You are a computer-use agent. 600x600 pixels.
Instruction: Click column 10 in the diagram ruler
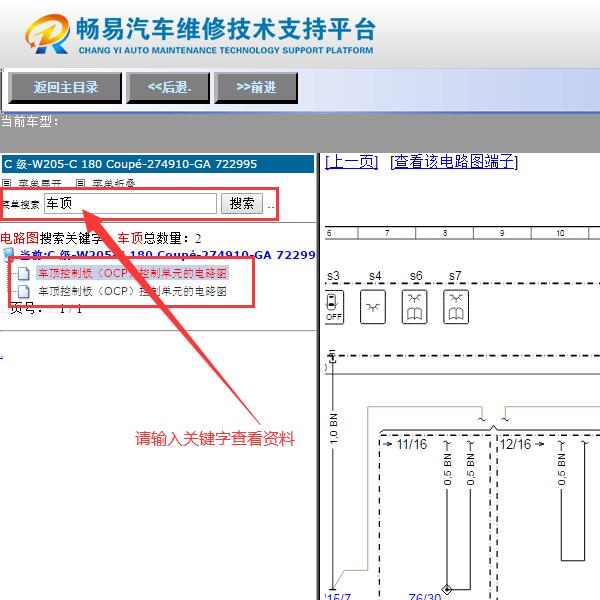pyautogui.click(x=560, y=233)
